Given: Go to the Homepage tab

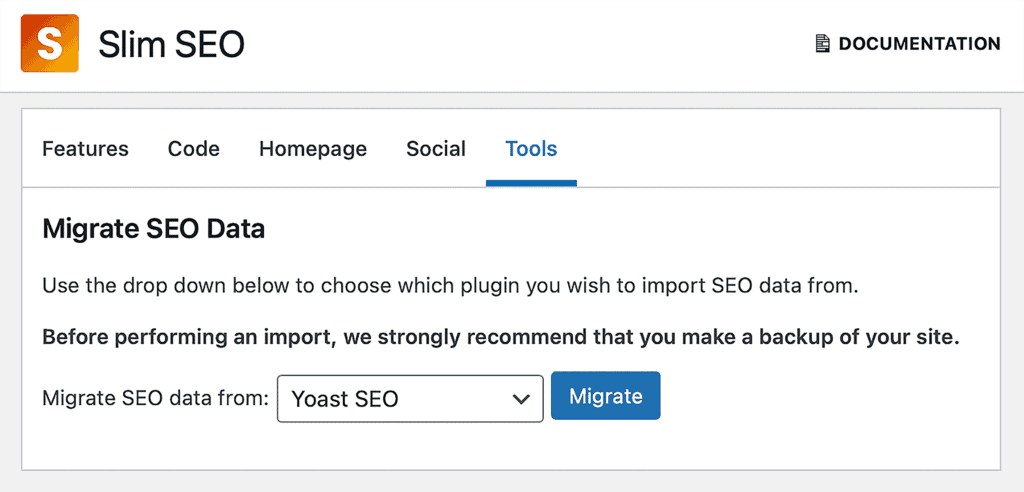Looking at the screenshot, I should [313, 149].
